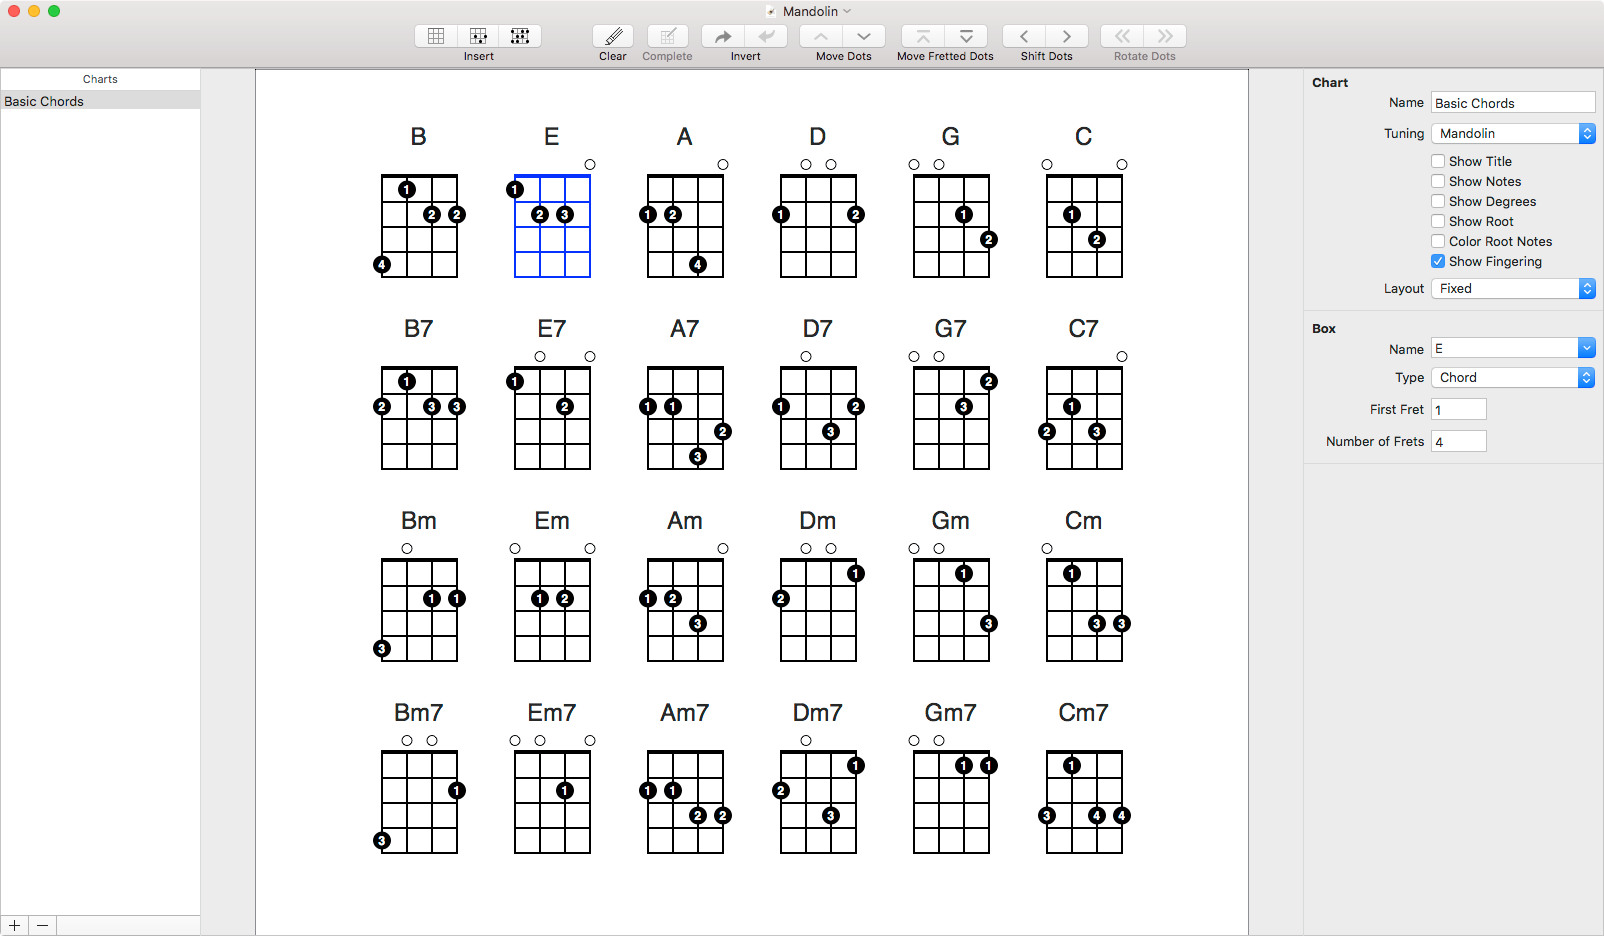This screenshot has height=936, width=1604.
Task: Click the remove chart minus button
Action: 42,926
